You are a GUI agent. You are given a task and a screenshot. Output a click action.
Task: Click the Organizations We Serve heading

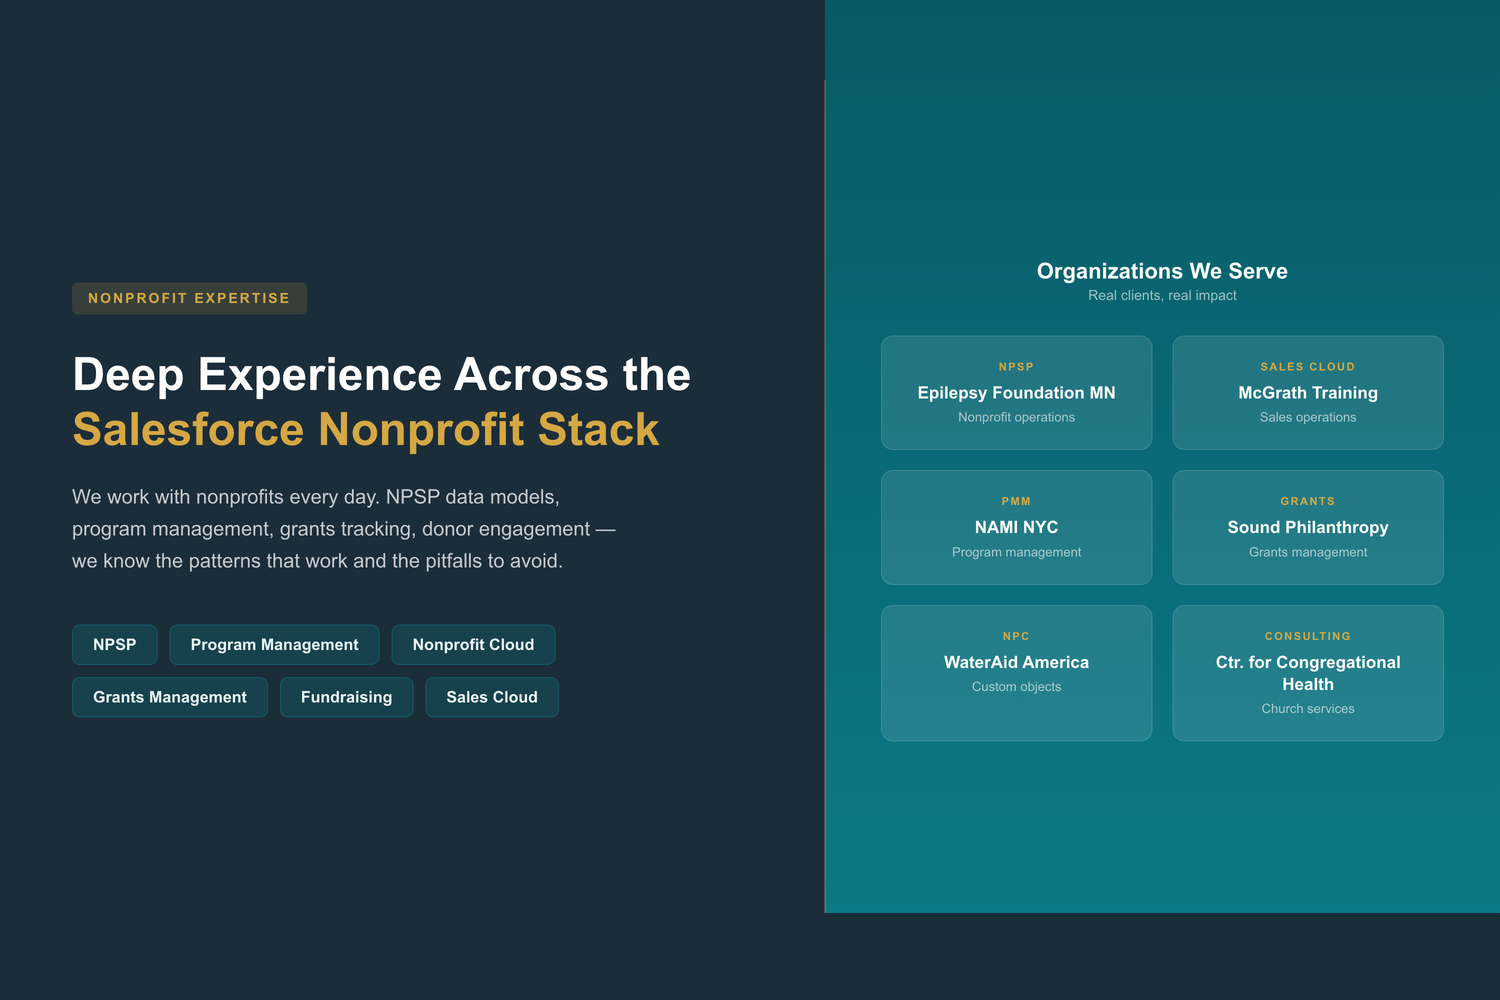pos(1161,271)
